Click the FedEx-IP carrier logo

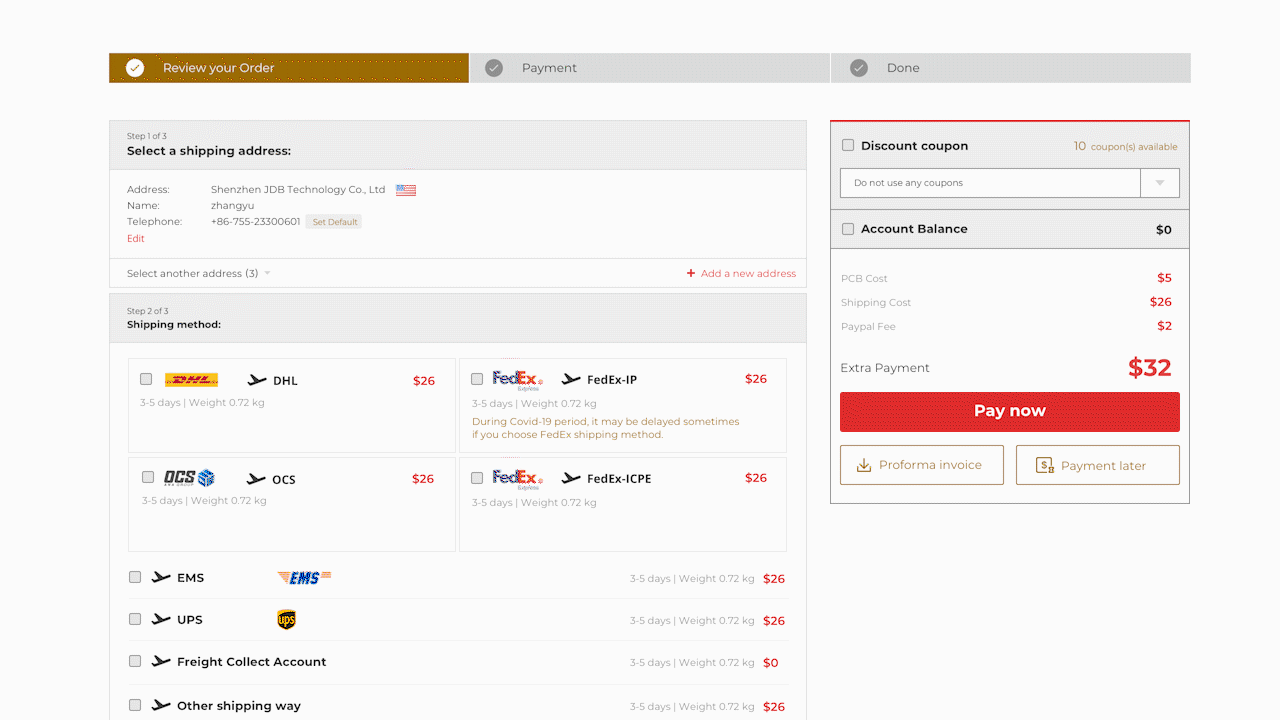tap(517, 379)
